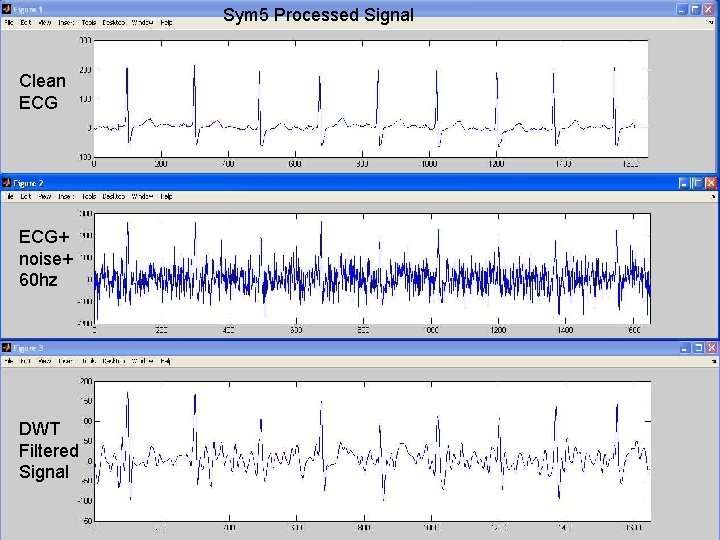Open Insert menu in Figure 1 window
This screenshot has height=540, width=720.
pos(66,22)
